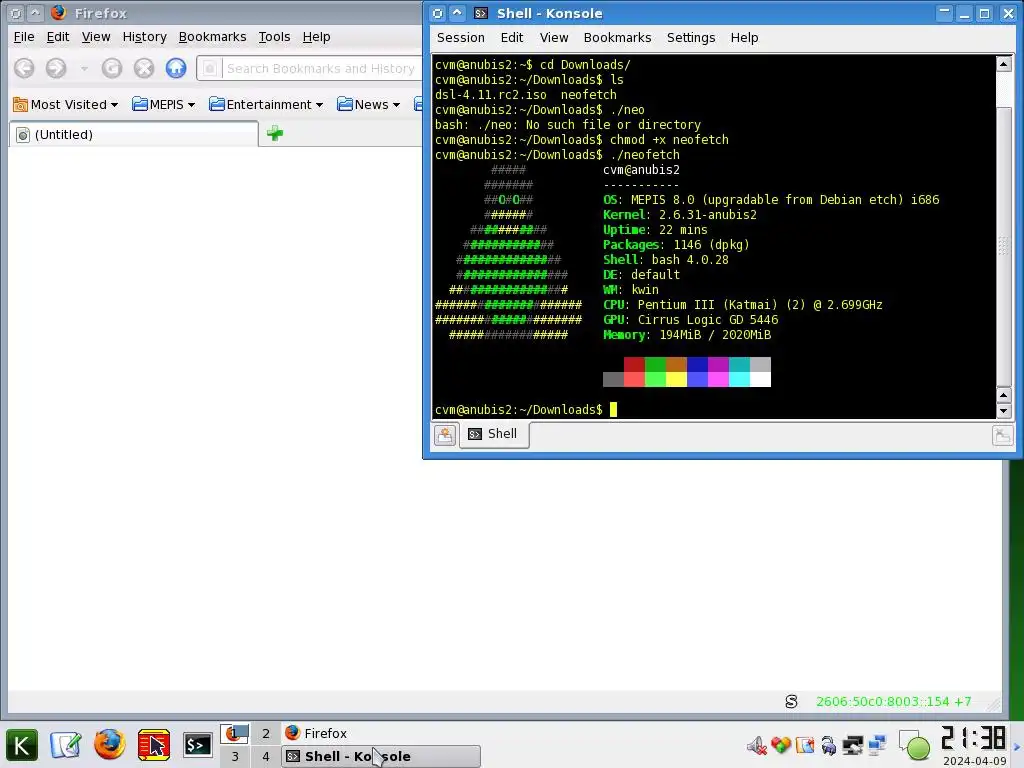Open the KDE K menu launcher

click(x=22, y=744)
